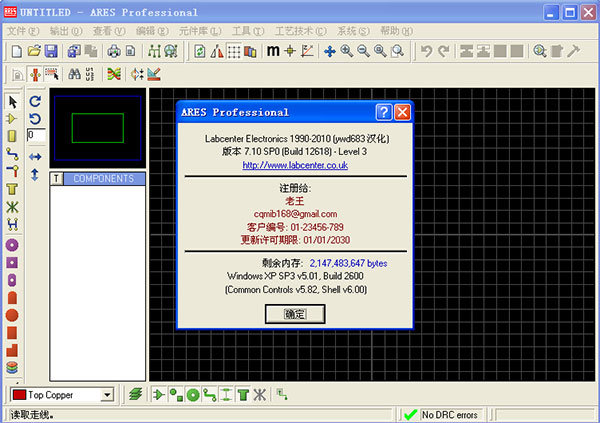The height and width of the screenshot is (423, 600).
Task: Click the No DRC errors status indicator
Action: point(442,415)
